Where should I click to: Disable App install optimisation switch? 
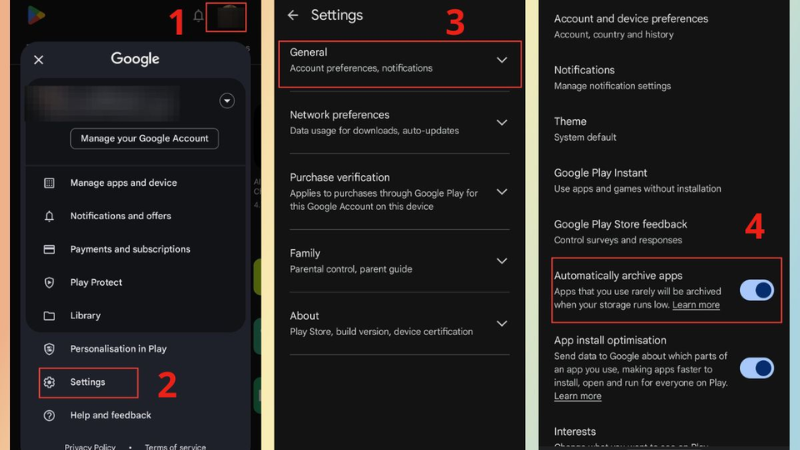[x=757, y=368]
